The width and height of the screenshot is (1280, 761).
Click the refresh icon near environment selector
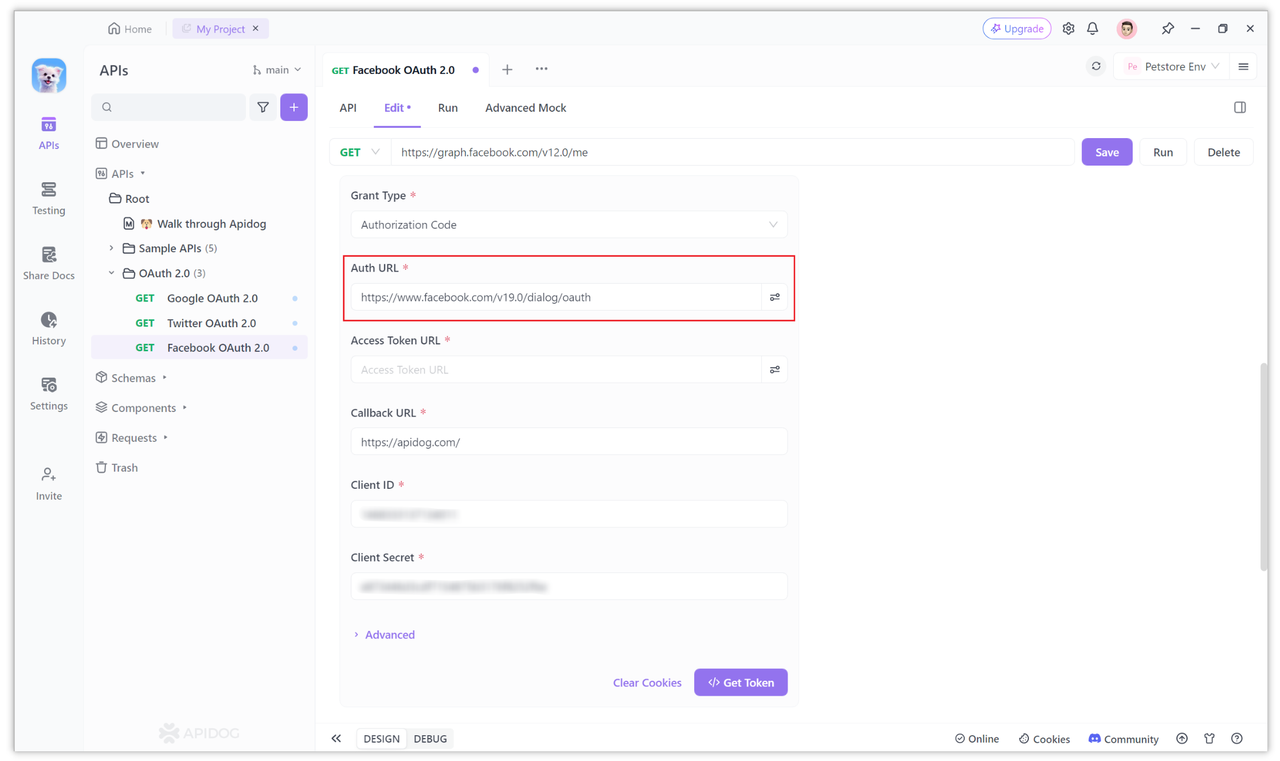point(1096,67)
